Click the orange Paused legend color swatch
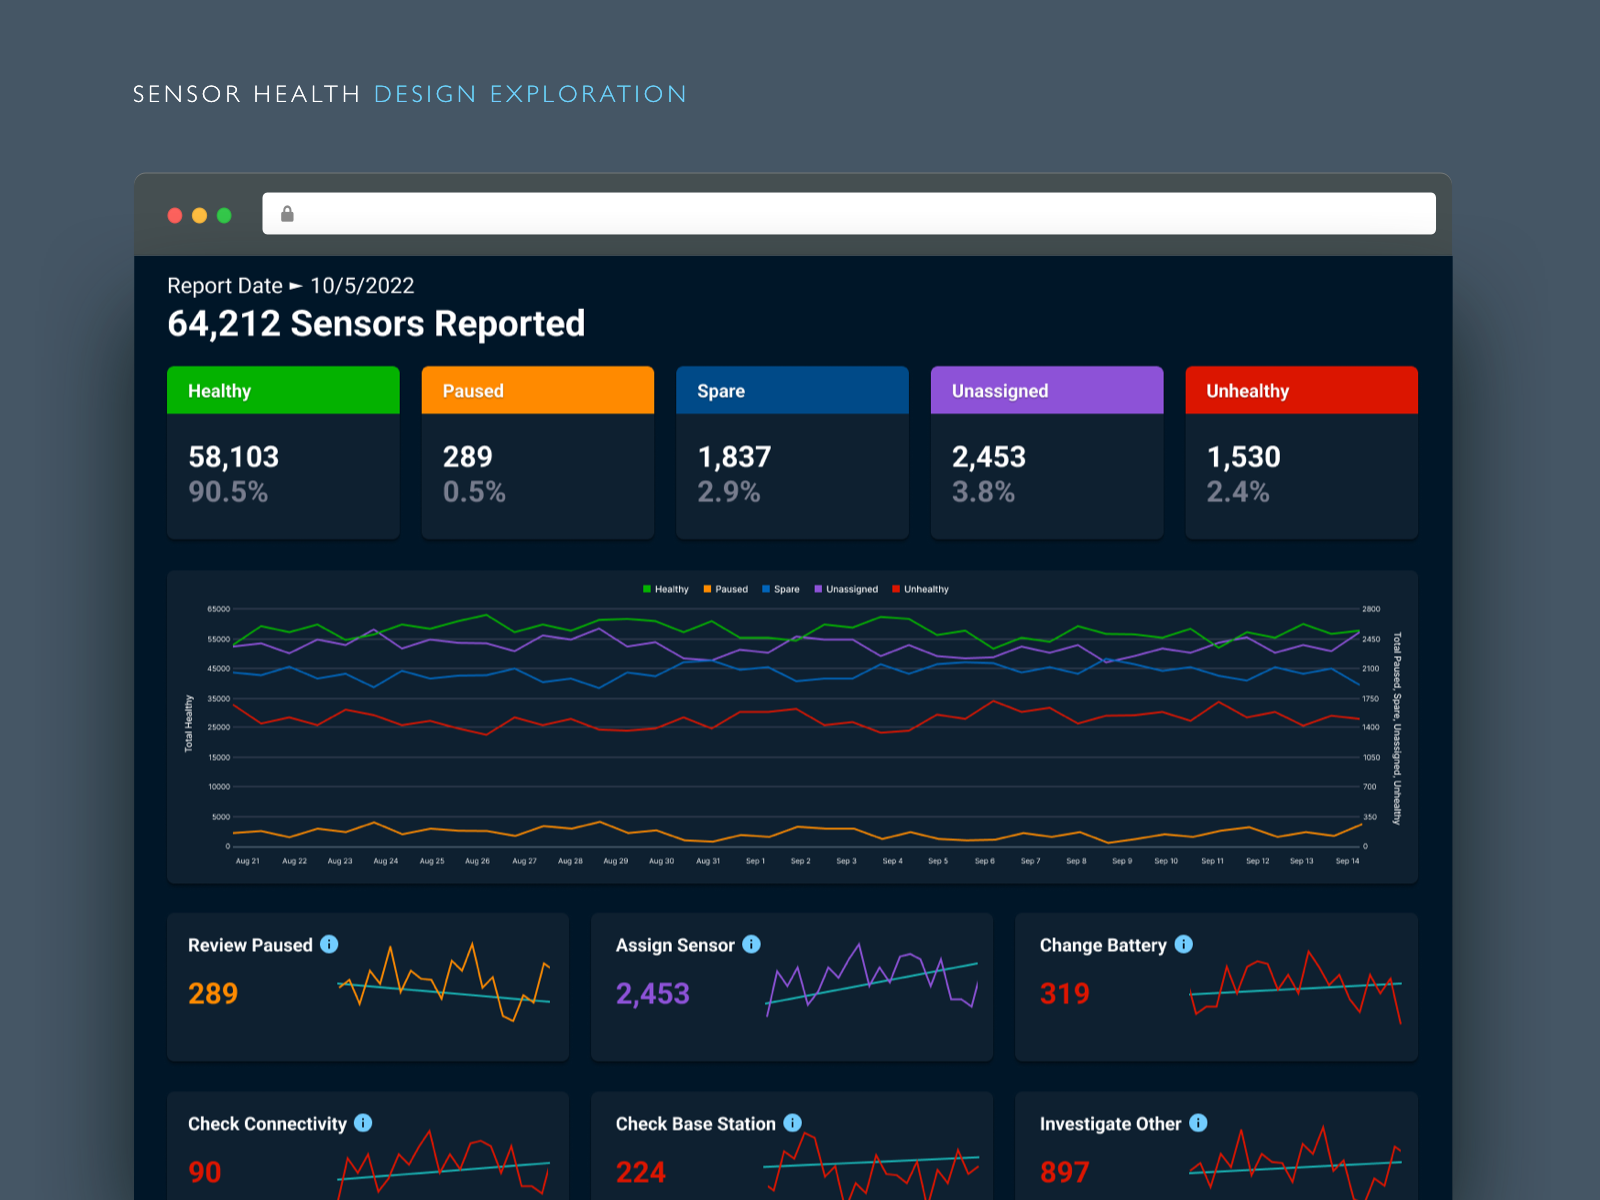Viewport: 1600px width, 1200px height. [x=706, y=589]
